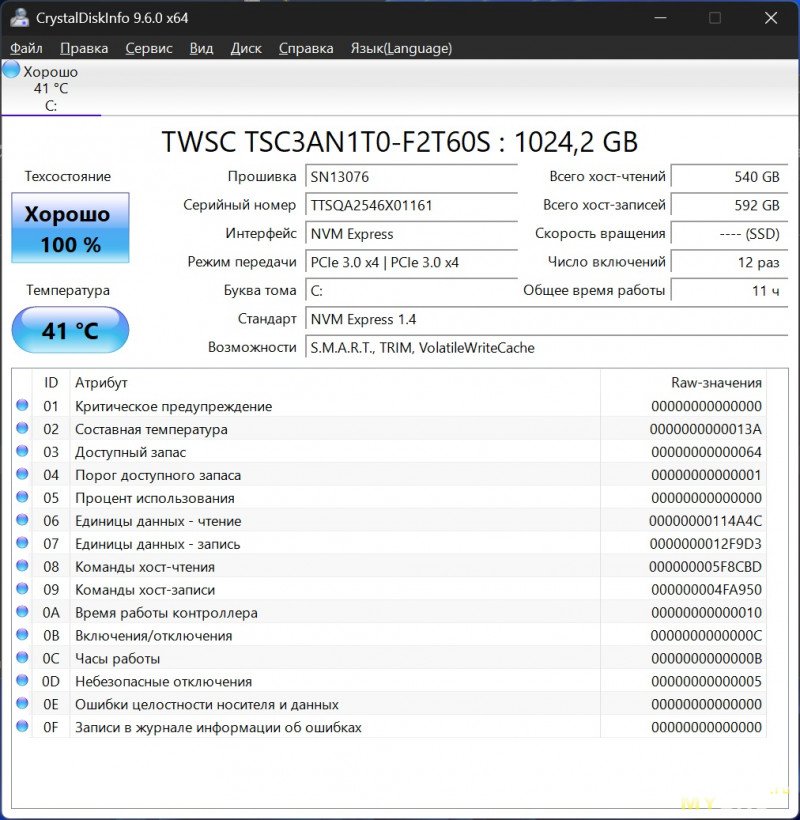Click status orb for attribute 04
This screenshot has width=800, height=820.
click(22, 474)
